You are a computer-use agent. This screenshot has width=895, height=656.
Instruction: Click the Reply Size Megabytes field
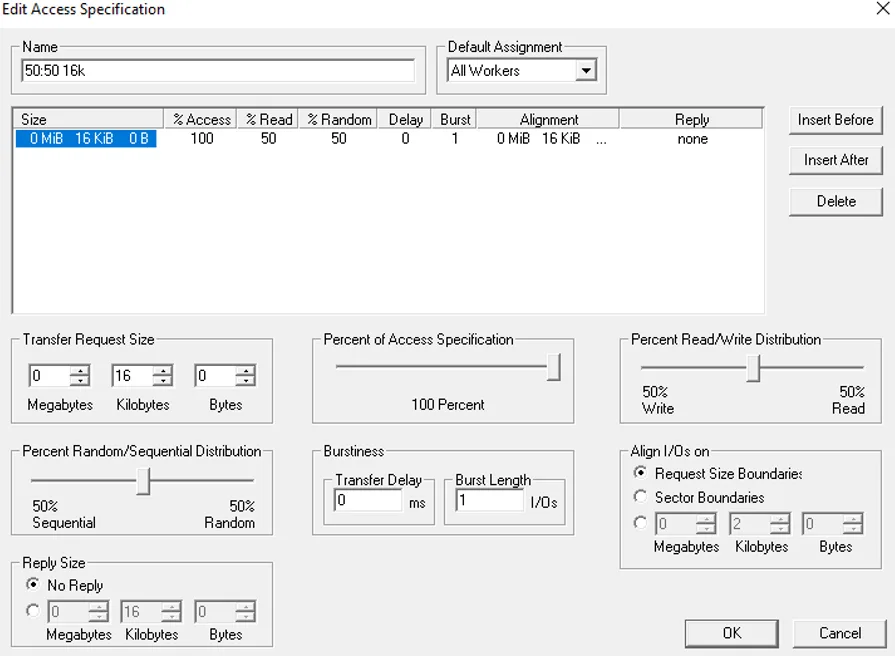(68, 611)
